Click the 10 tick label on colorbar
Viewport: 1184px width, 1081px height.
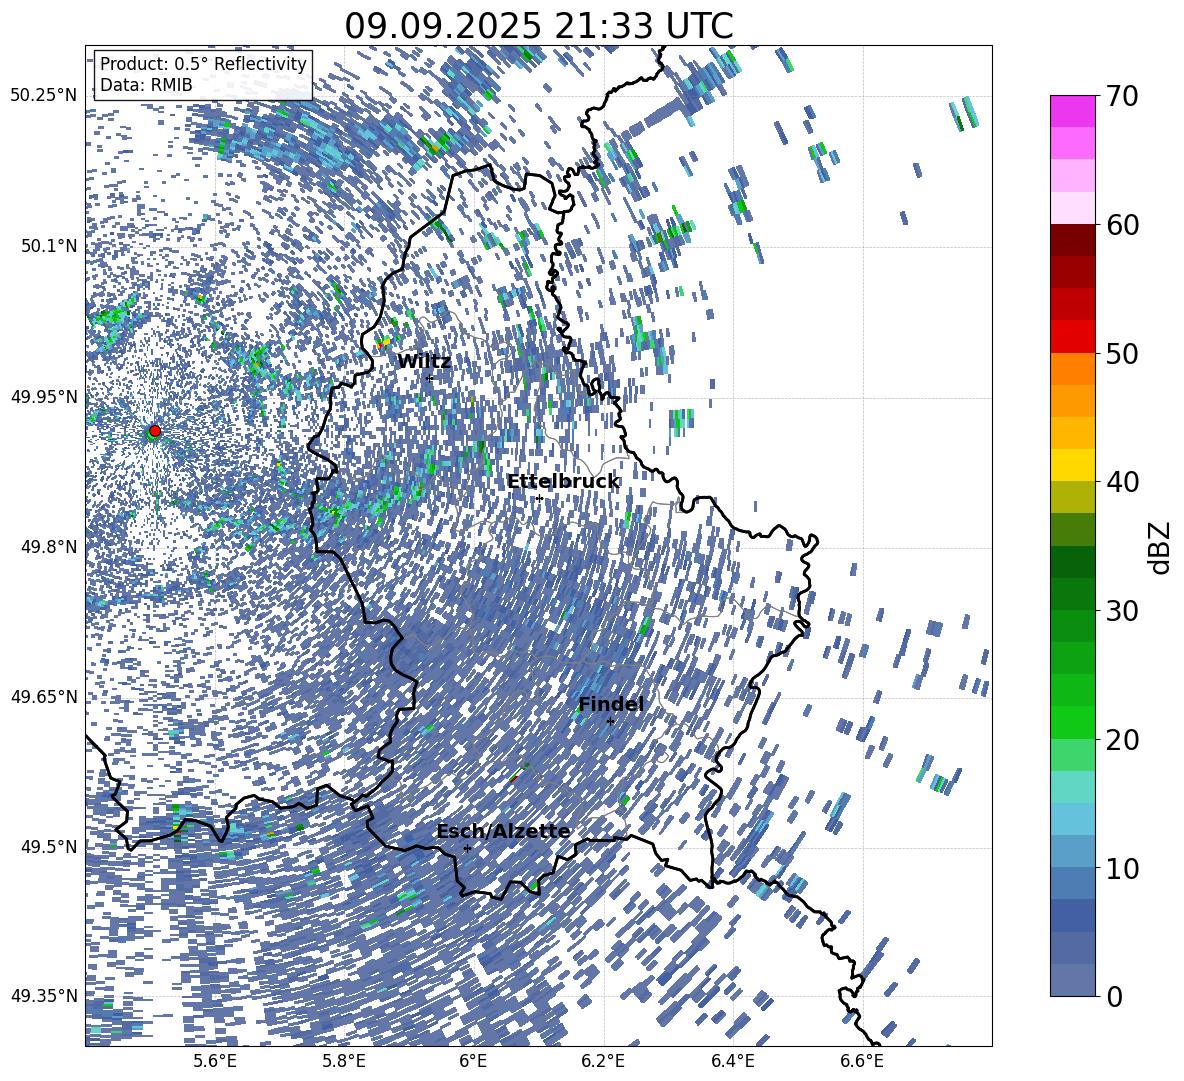coord(1122,868)
